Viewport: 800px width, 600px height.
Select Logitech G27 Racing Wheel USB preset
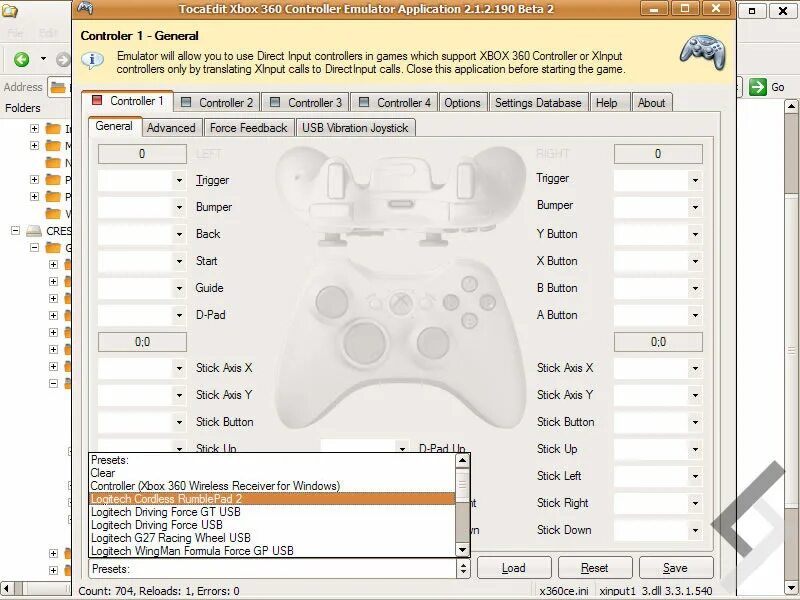tap(272, 538)
